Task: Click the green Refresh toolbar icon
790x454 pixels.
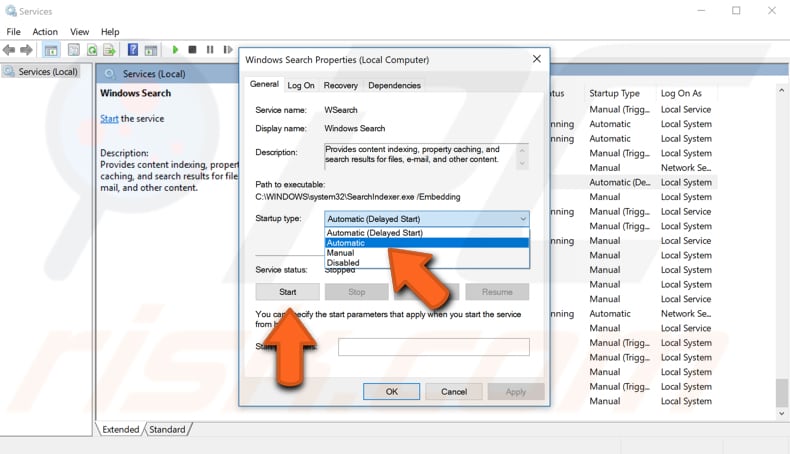Action: [92, 50]
